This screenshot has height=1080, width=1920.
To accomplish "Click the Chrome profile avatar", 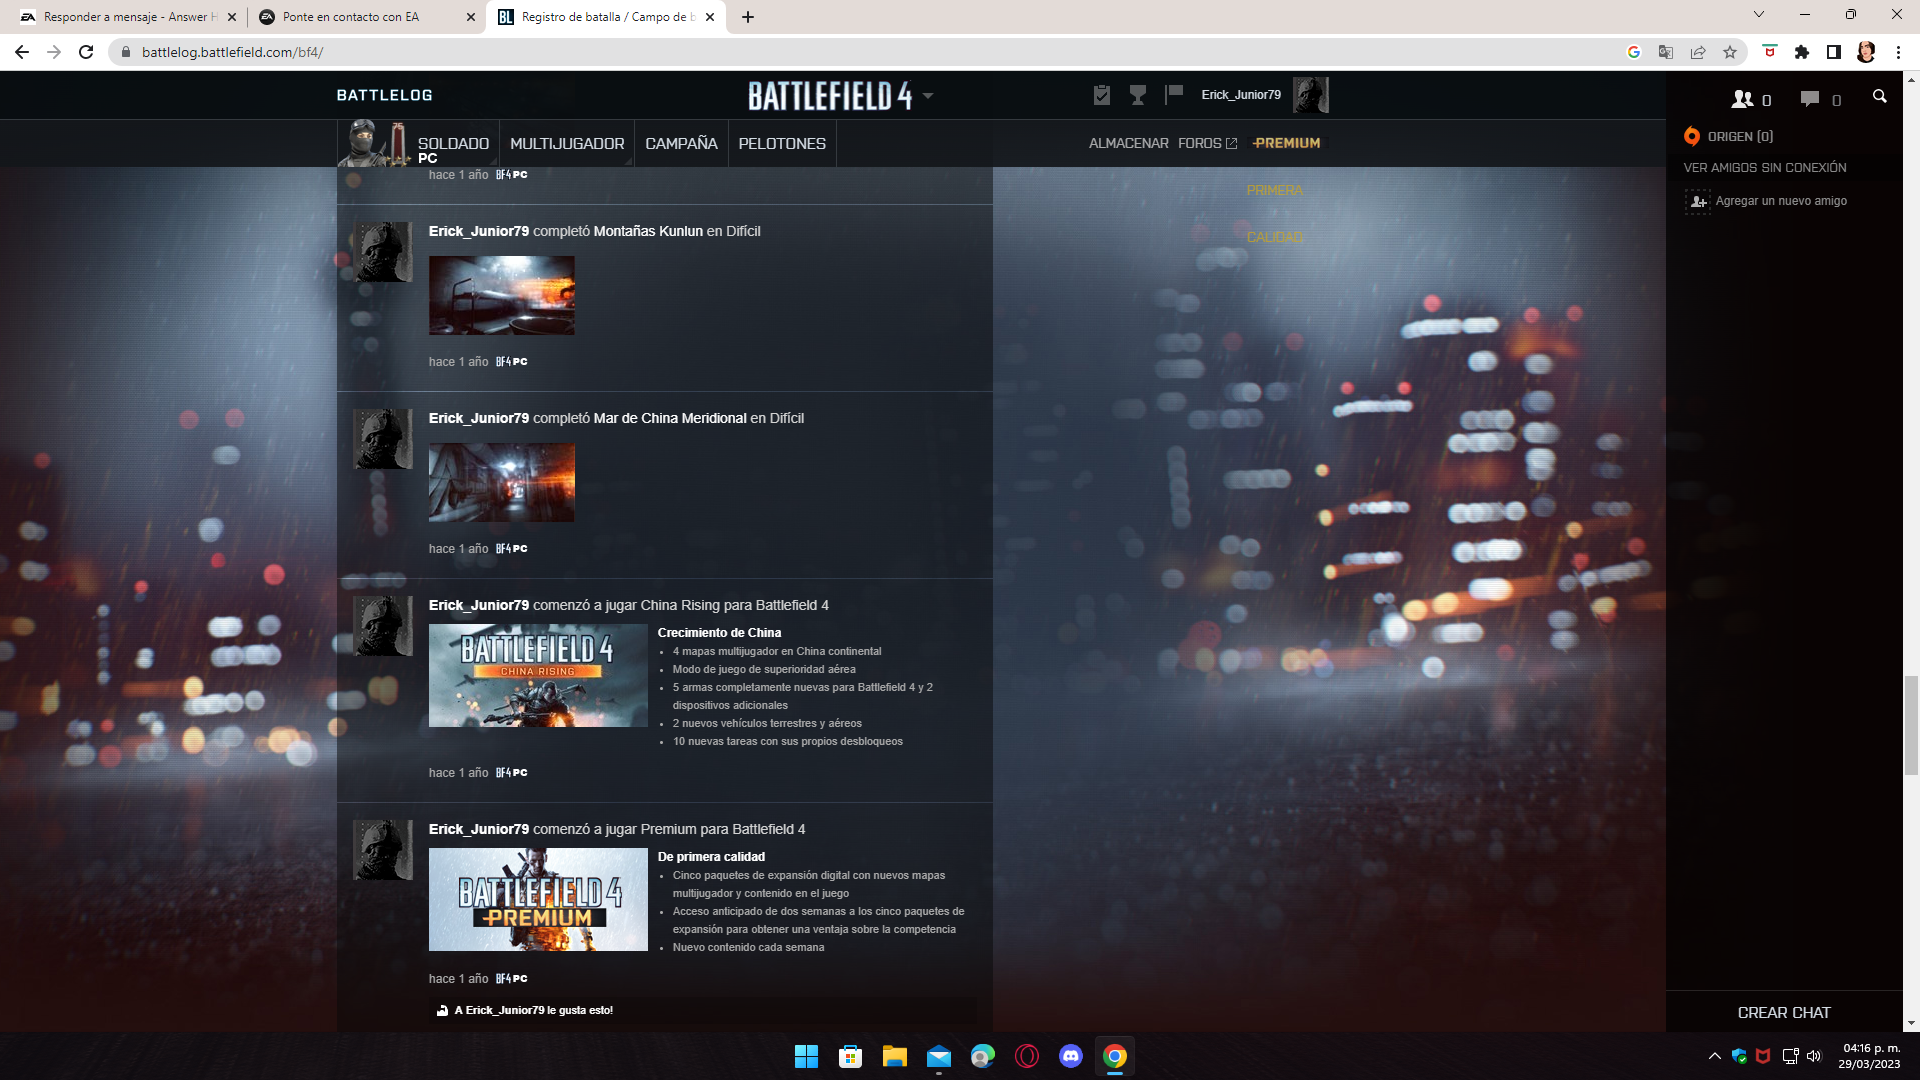I will [1866, 52].
